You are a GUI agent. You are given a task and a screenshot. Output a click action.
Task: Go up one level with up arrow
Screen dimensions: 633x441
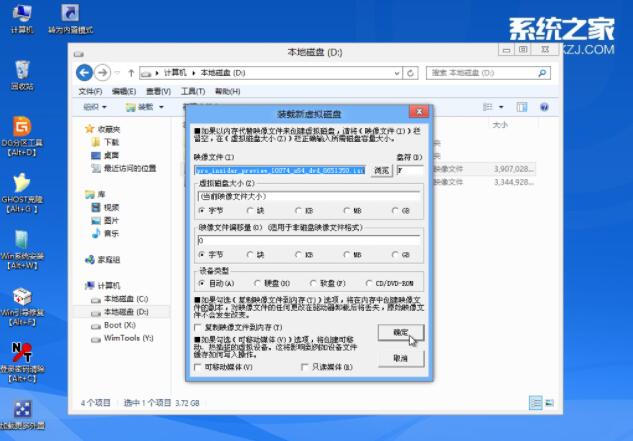coord(129,73)
